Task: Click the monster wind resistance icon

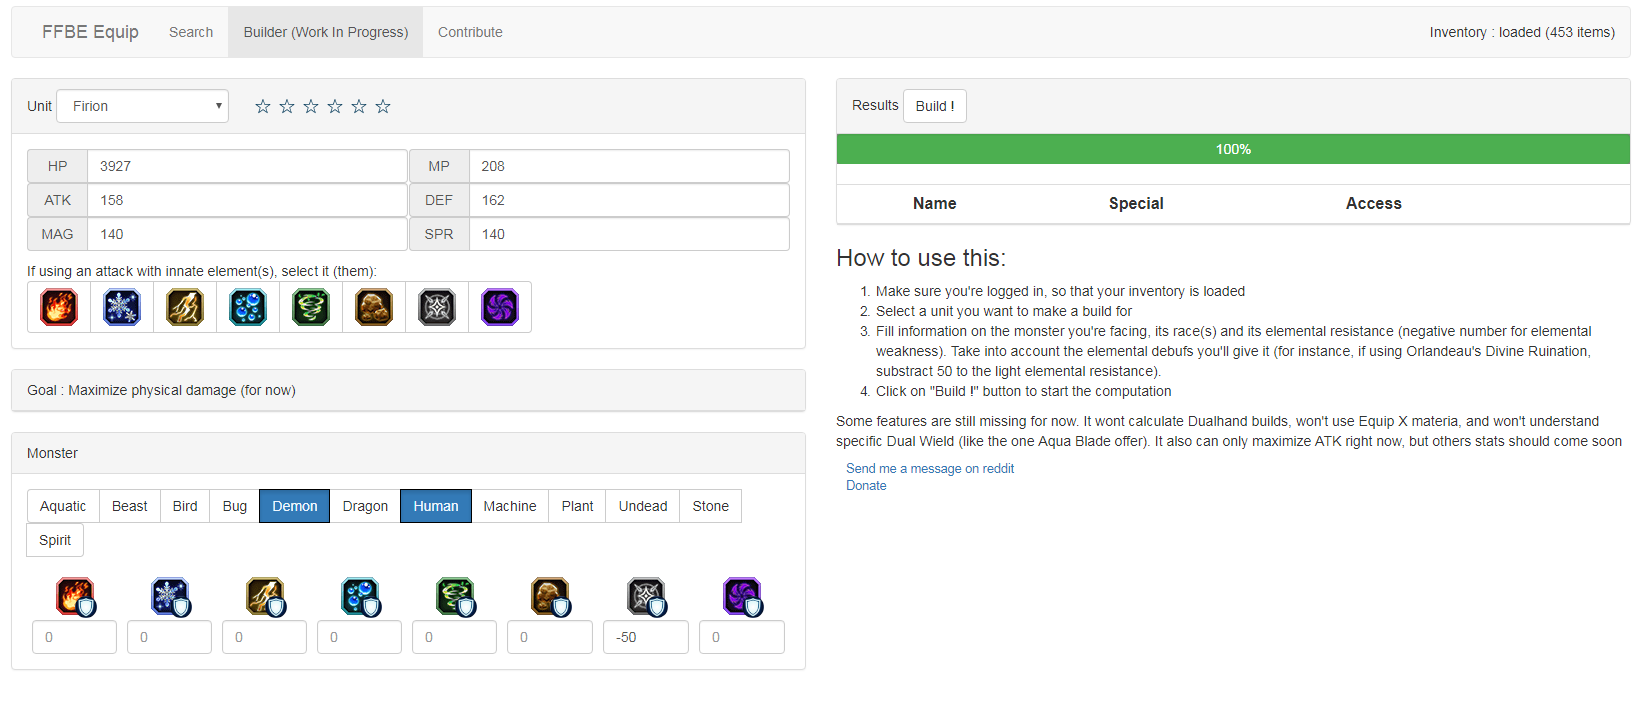Action: [455, 597]
